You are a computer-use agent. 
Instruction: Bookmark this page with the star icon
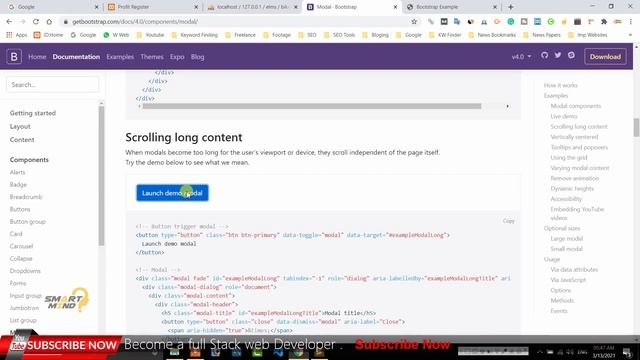pos(414,22)
